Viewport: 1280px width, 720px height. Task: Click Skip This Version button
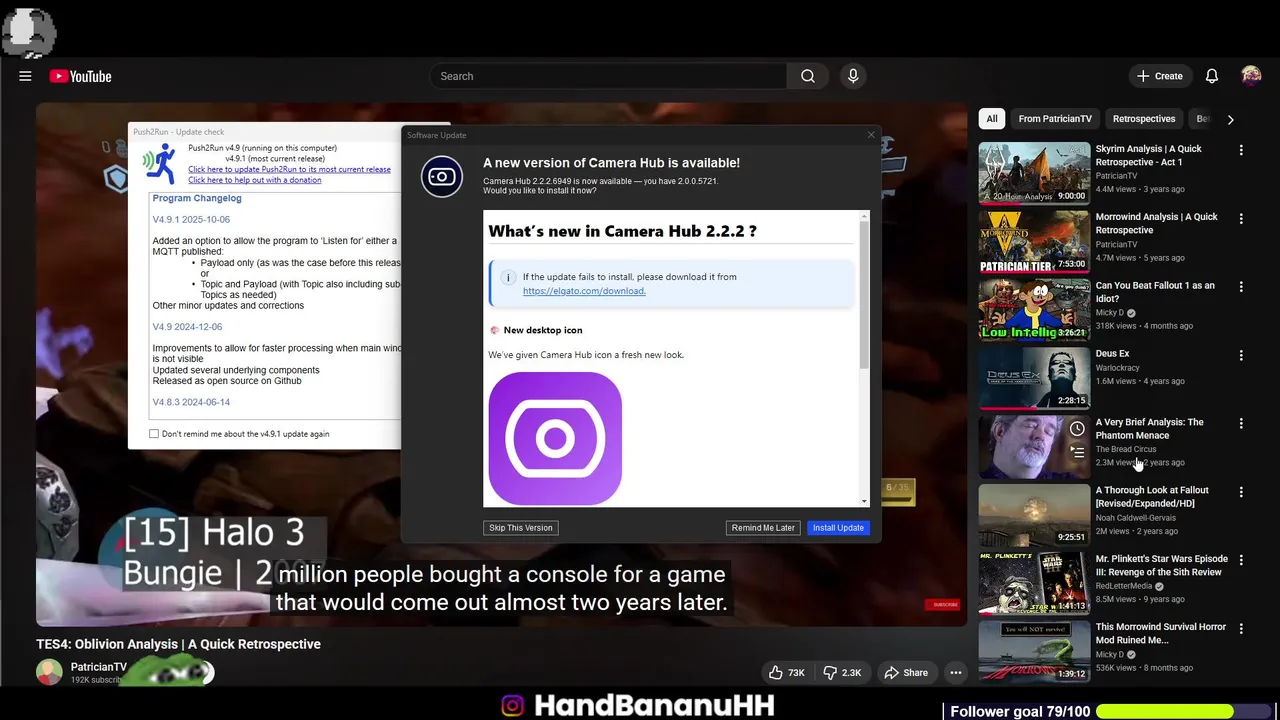tap(520, 528)
